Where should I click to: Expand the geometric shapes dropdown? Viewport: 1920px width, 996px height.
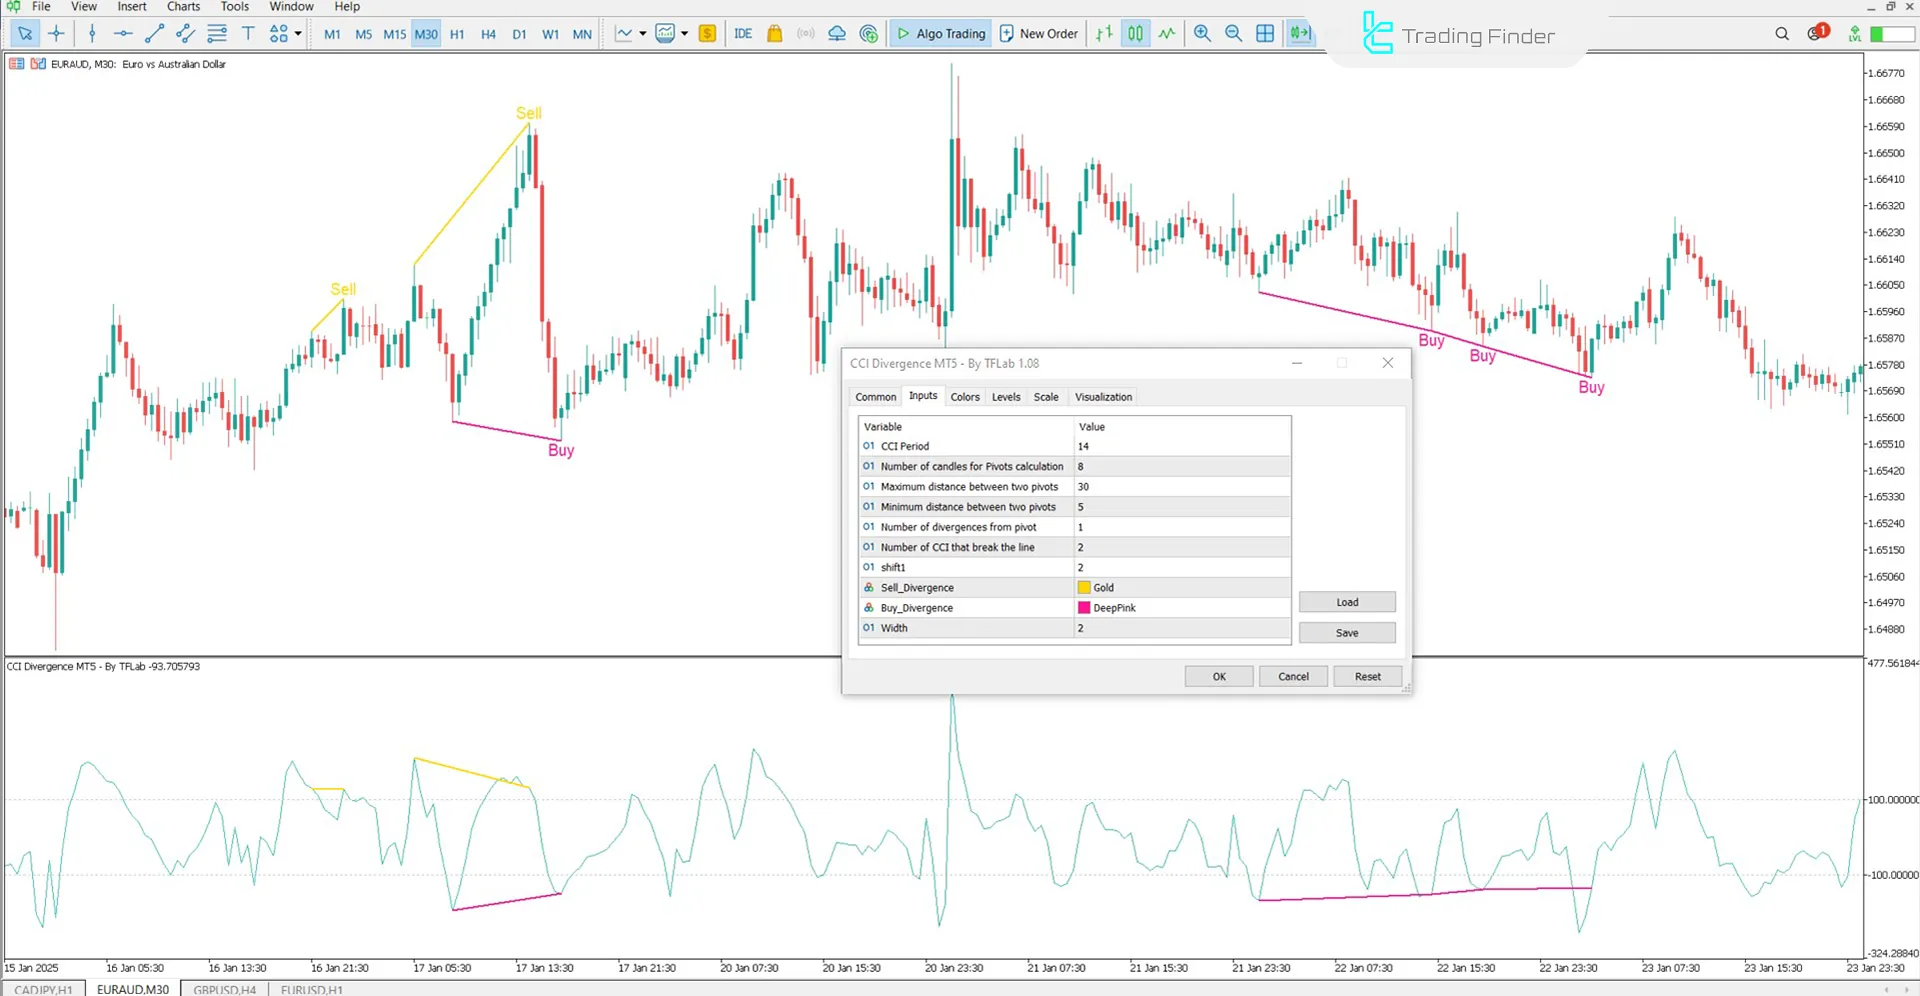coord(297,33)
